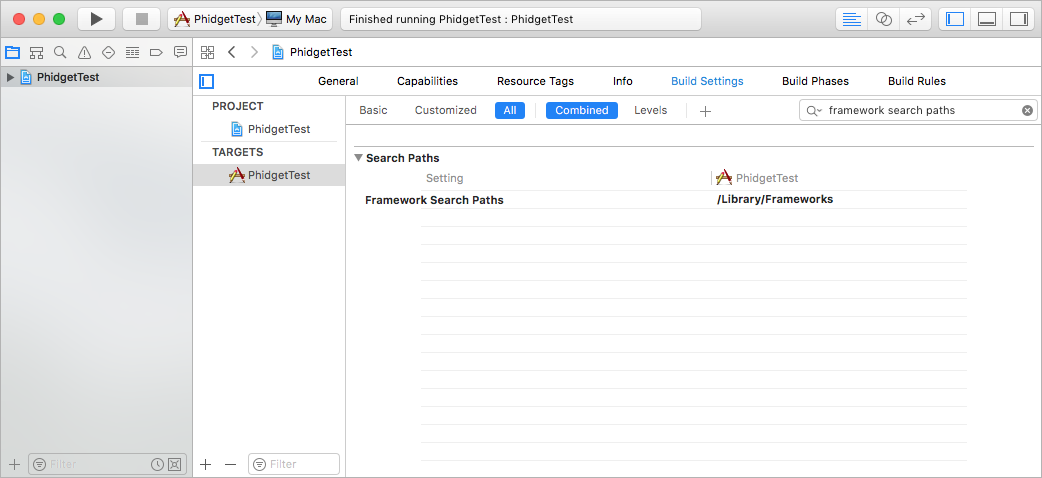Select the Framework Search Paths setting
This screenshot has height=478, width=1042.
point(434,199)
